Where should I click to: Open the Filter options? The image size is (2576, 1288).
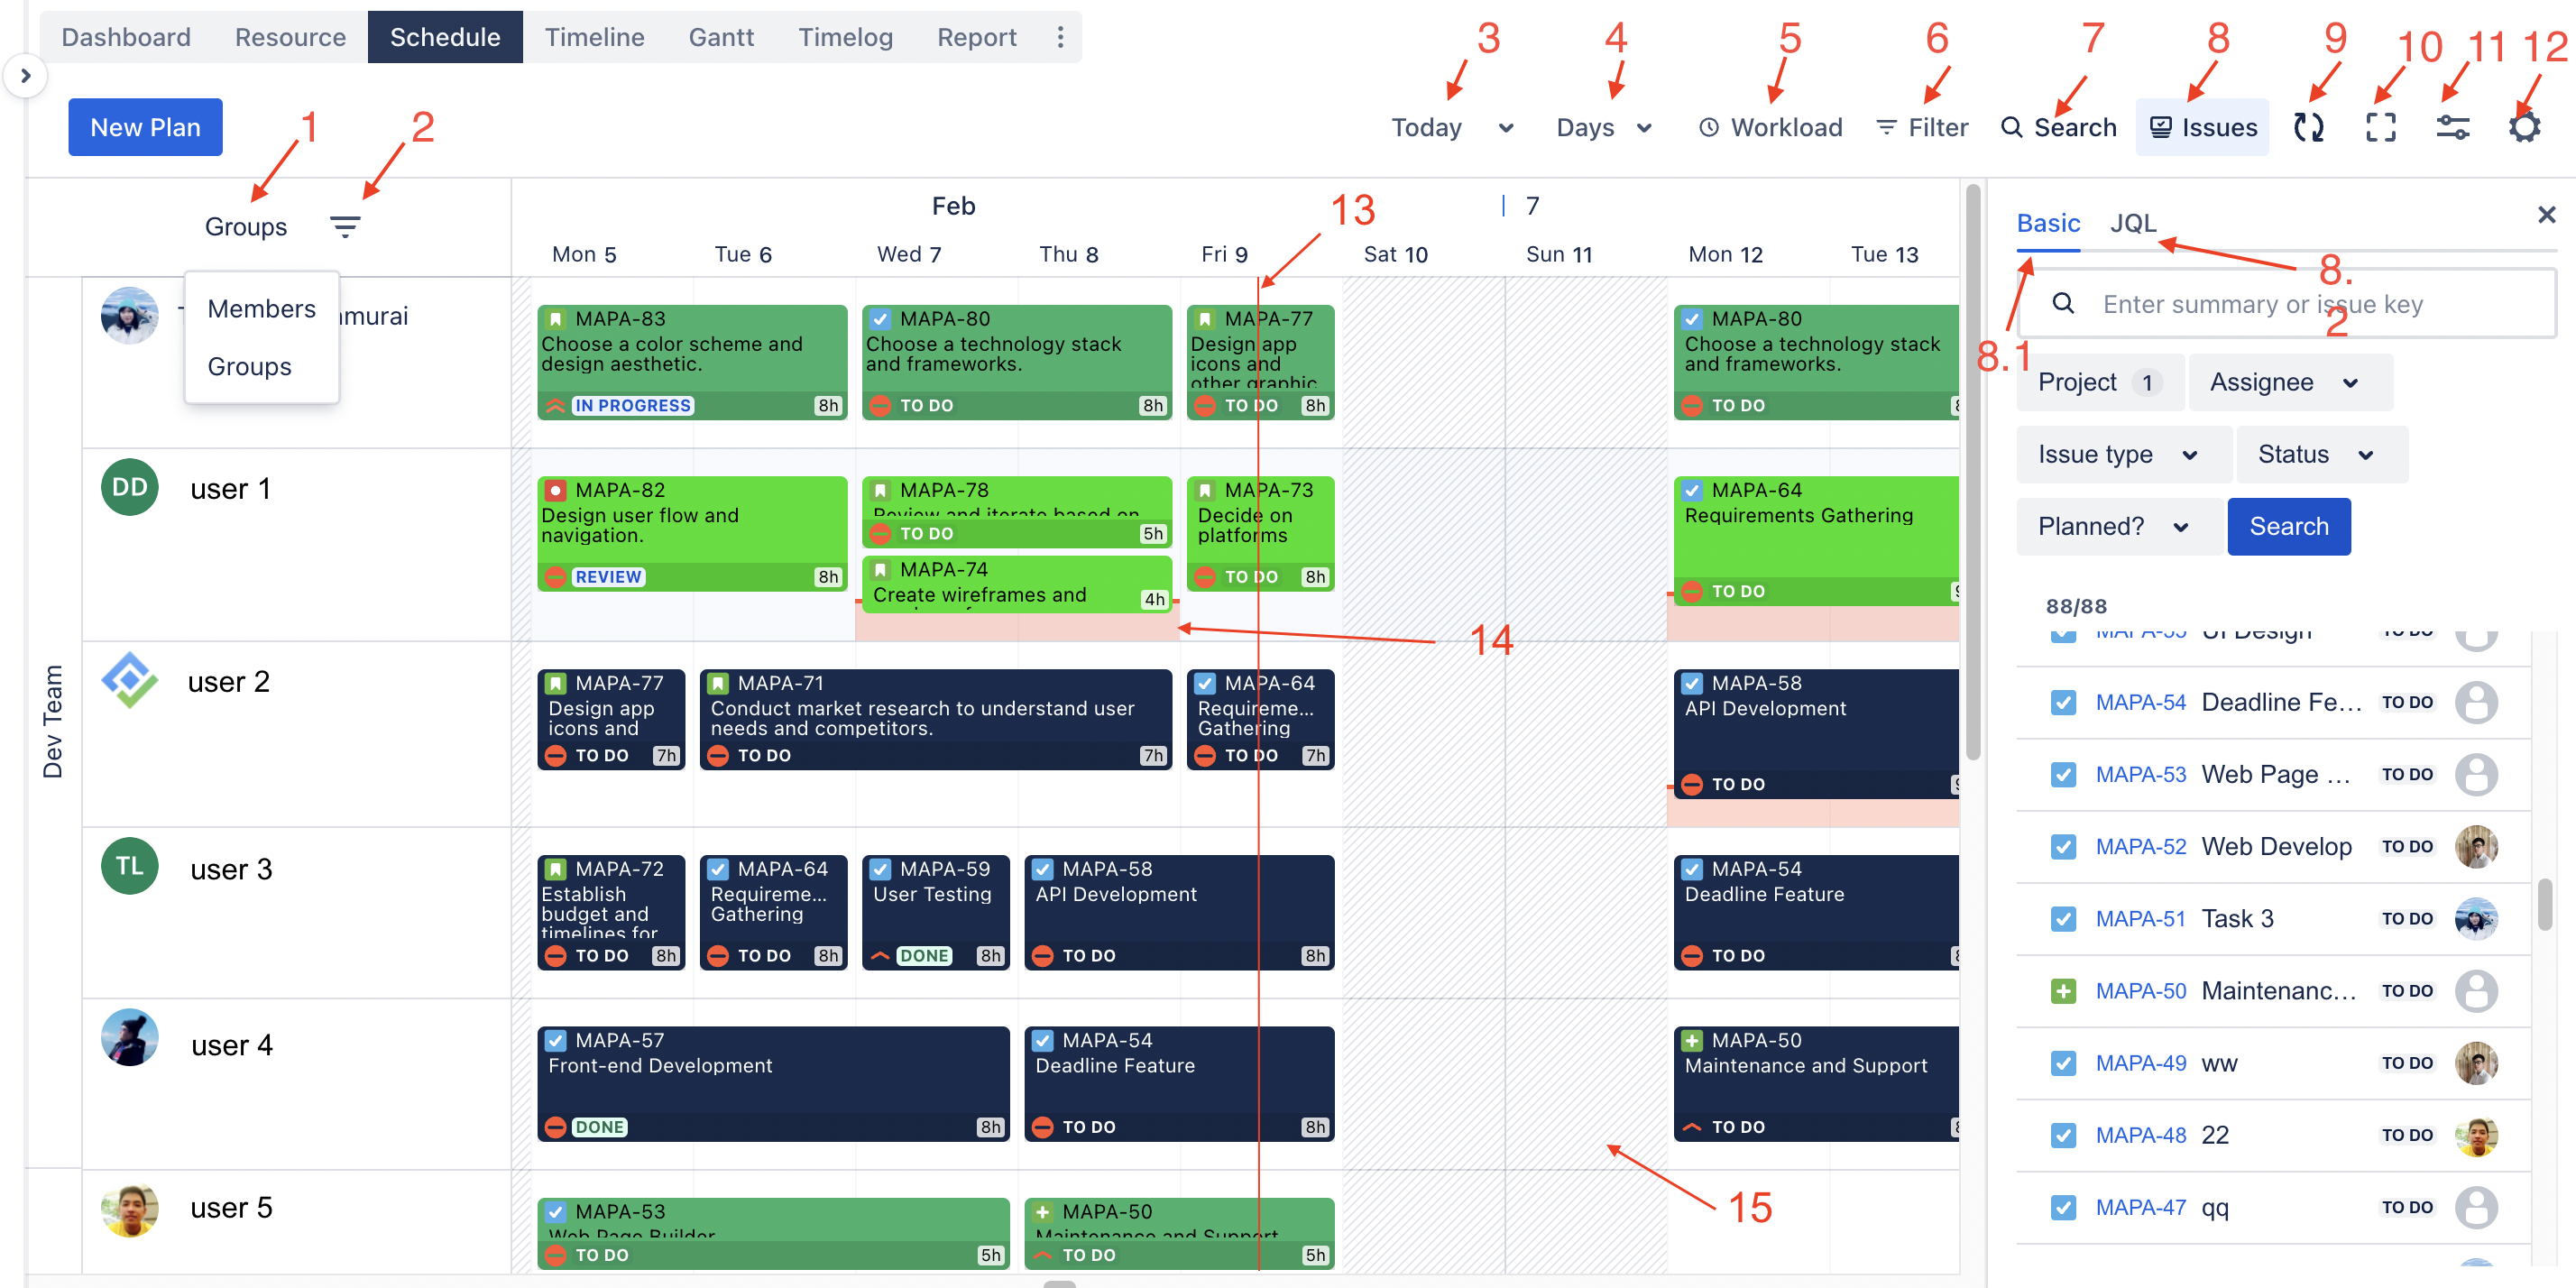[1921, 127]
